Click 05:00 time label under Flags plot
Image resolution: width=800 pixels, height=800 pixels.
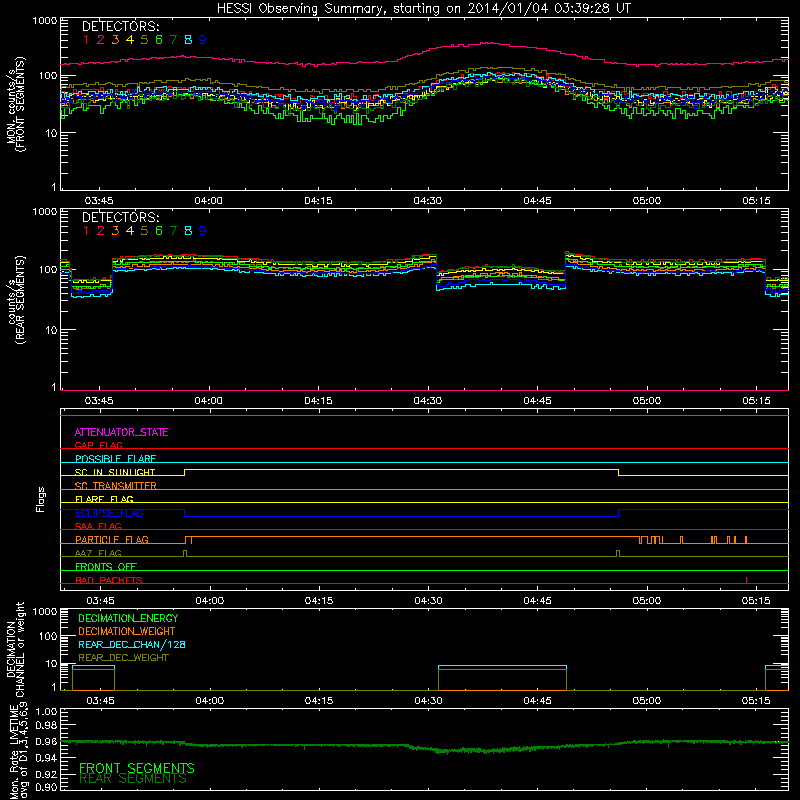pyautogui.click(x=646, y=601)
